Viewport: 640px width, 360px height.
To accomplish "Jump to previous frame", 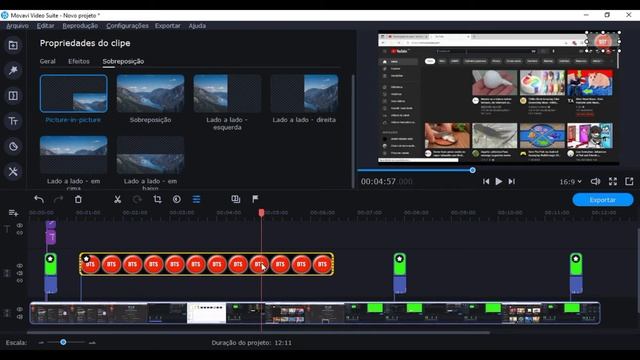I will [486, 181].
